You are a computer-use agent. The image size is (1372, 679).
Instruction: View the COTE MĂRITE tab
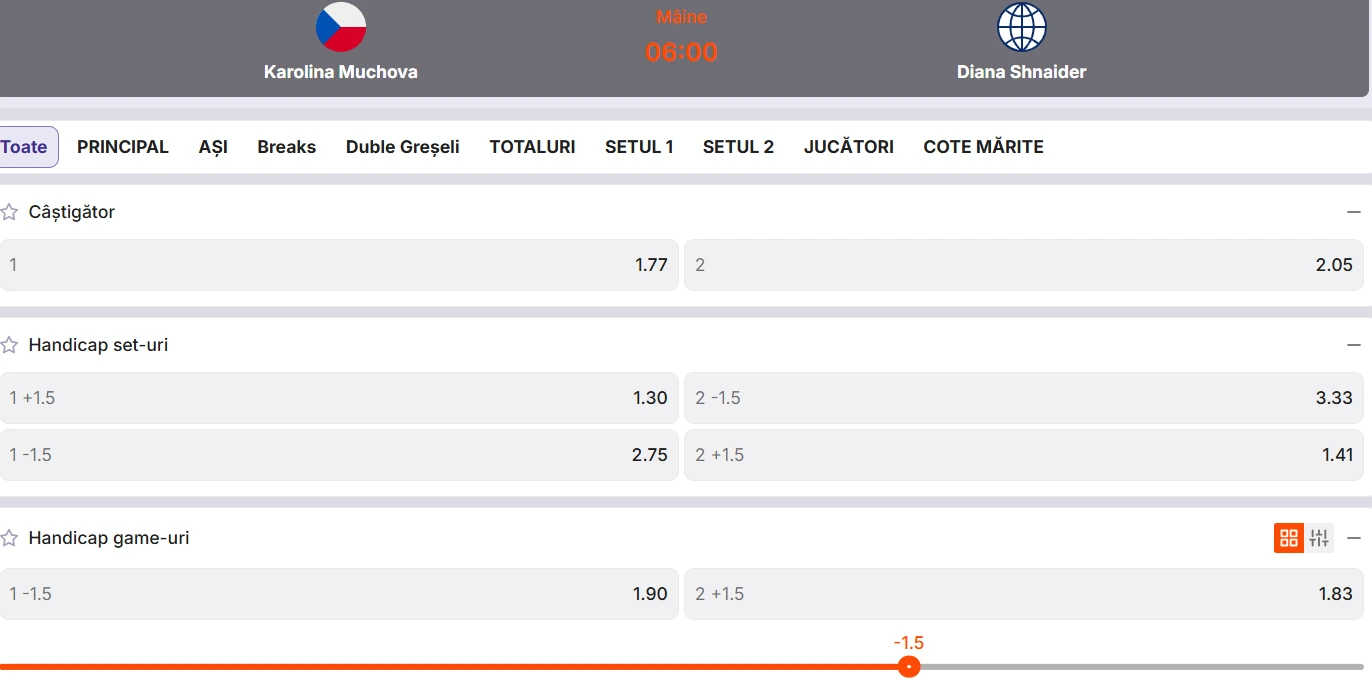(x=983, y=147)
